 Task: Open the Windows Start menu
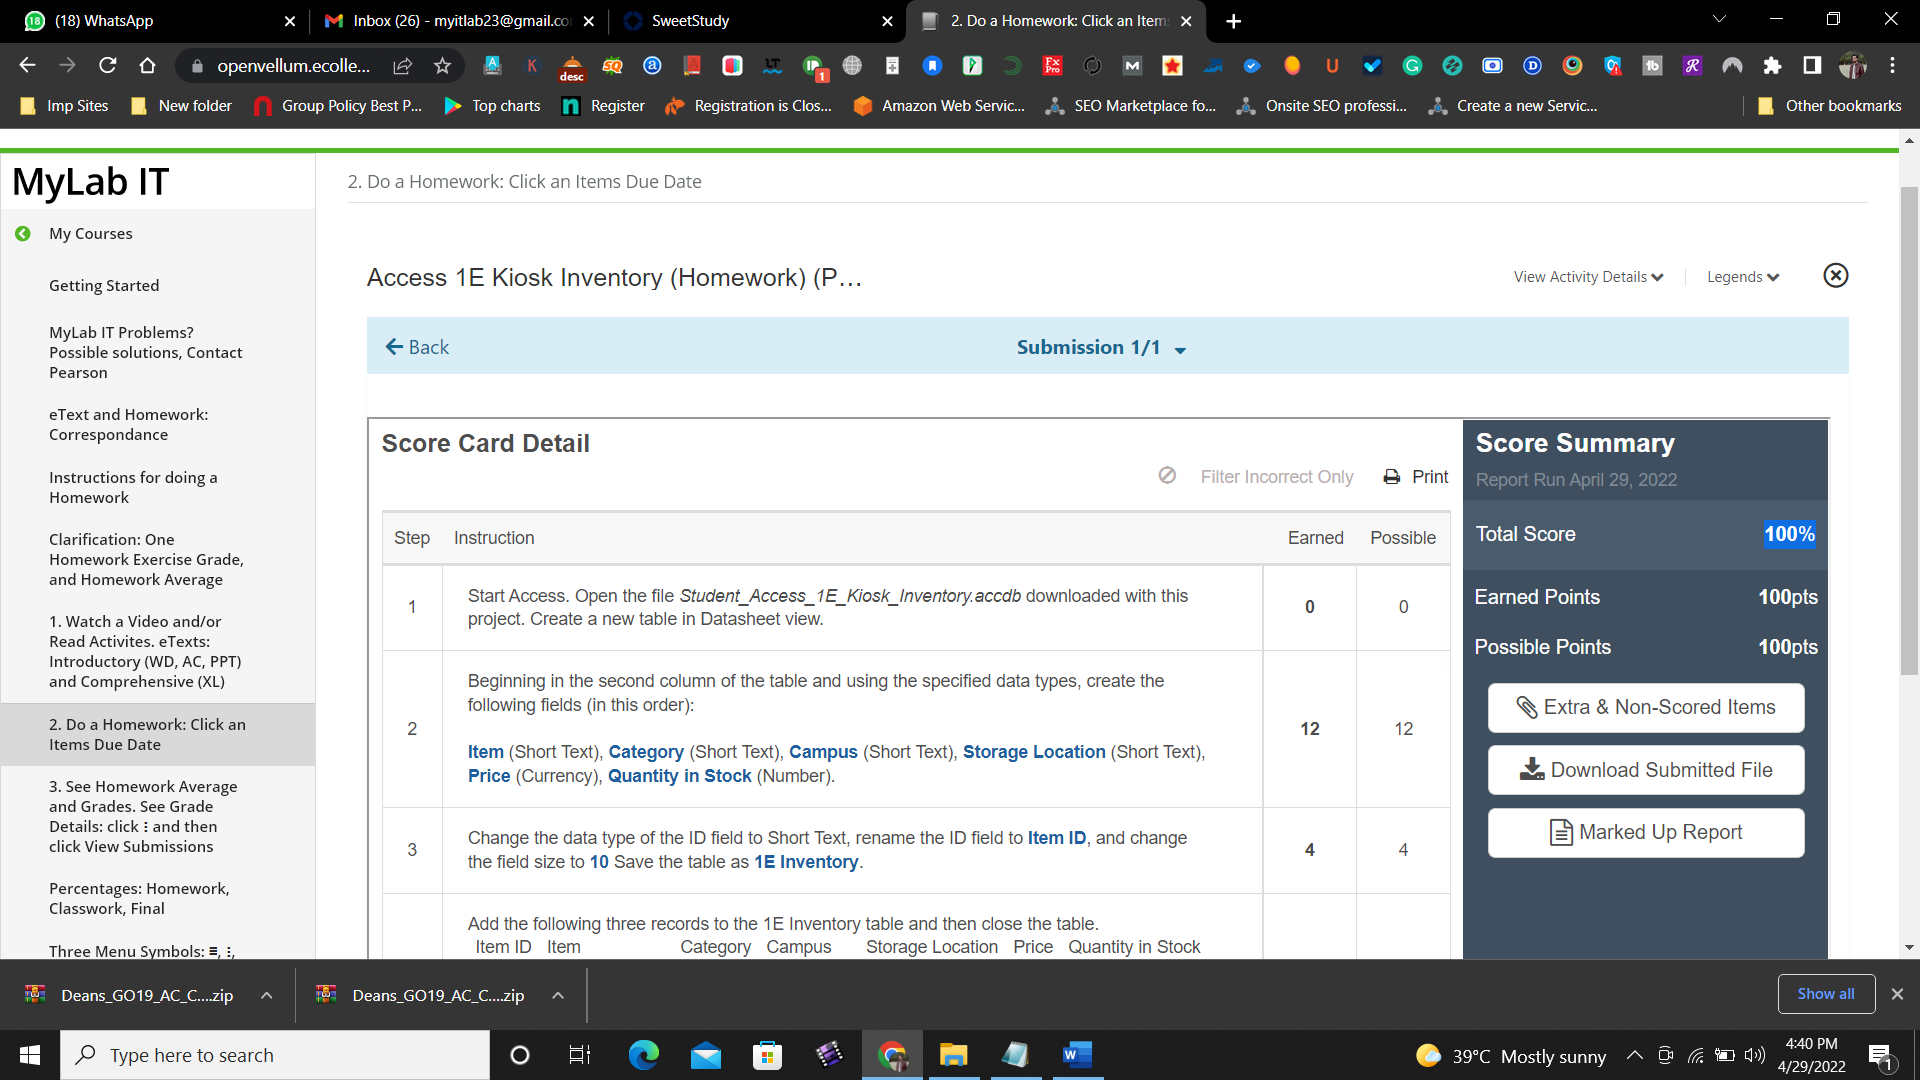(x=30, y=1055)
